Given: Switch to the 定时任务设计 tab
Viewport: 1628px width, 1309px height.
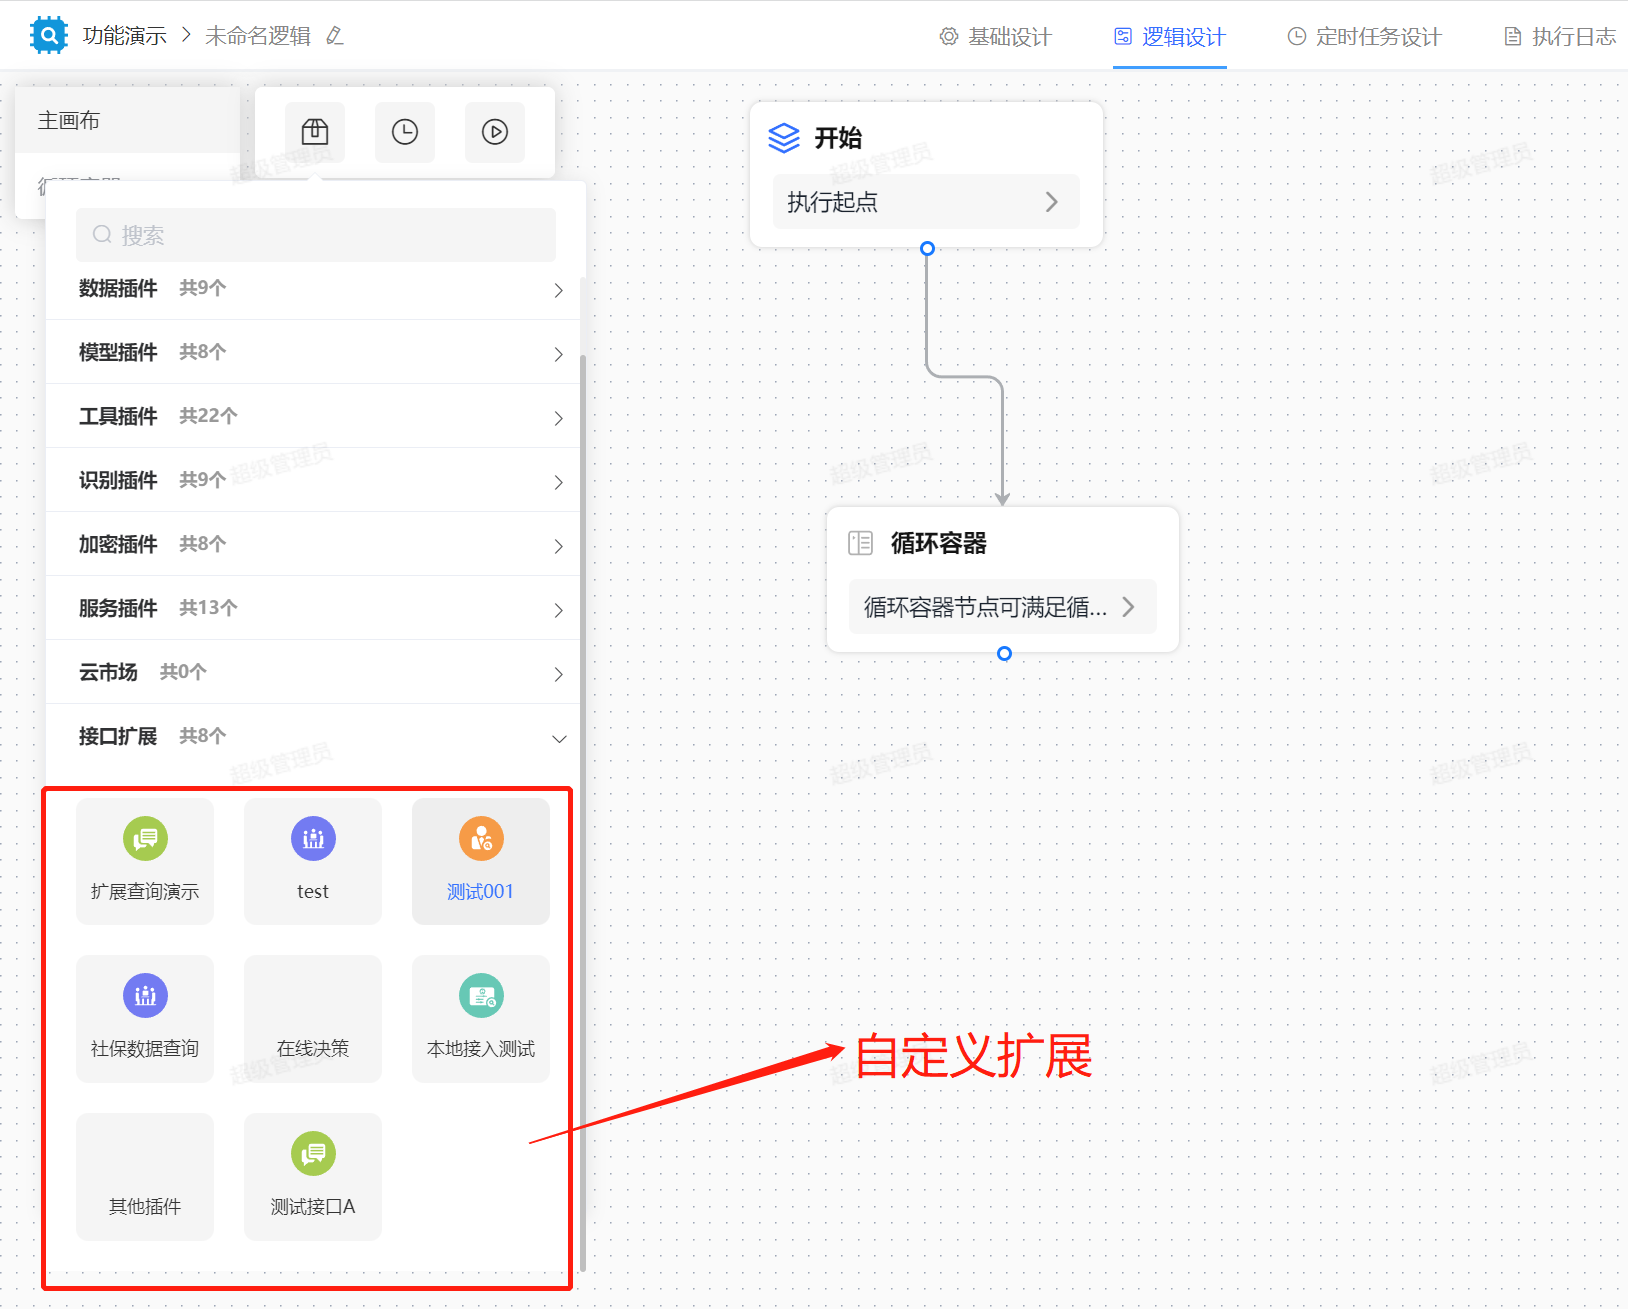Looking at the screenshot, I should 1364,36.
